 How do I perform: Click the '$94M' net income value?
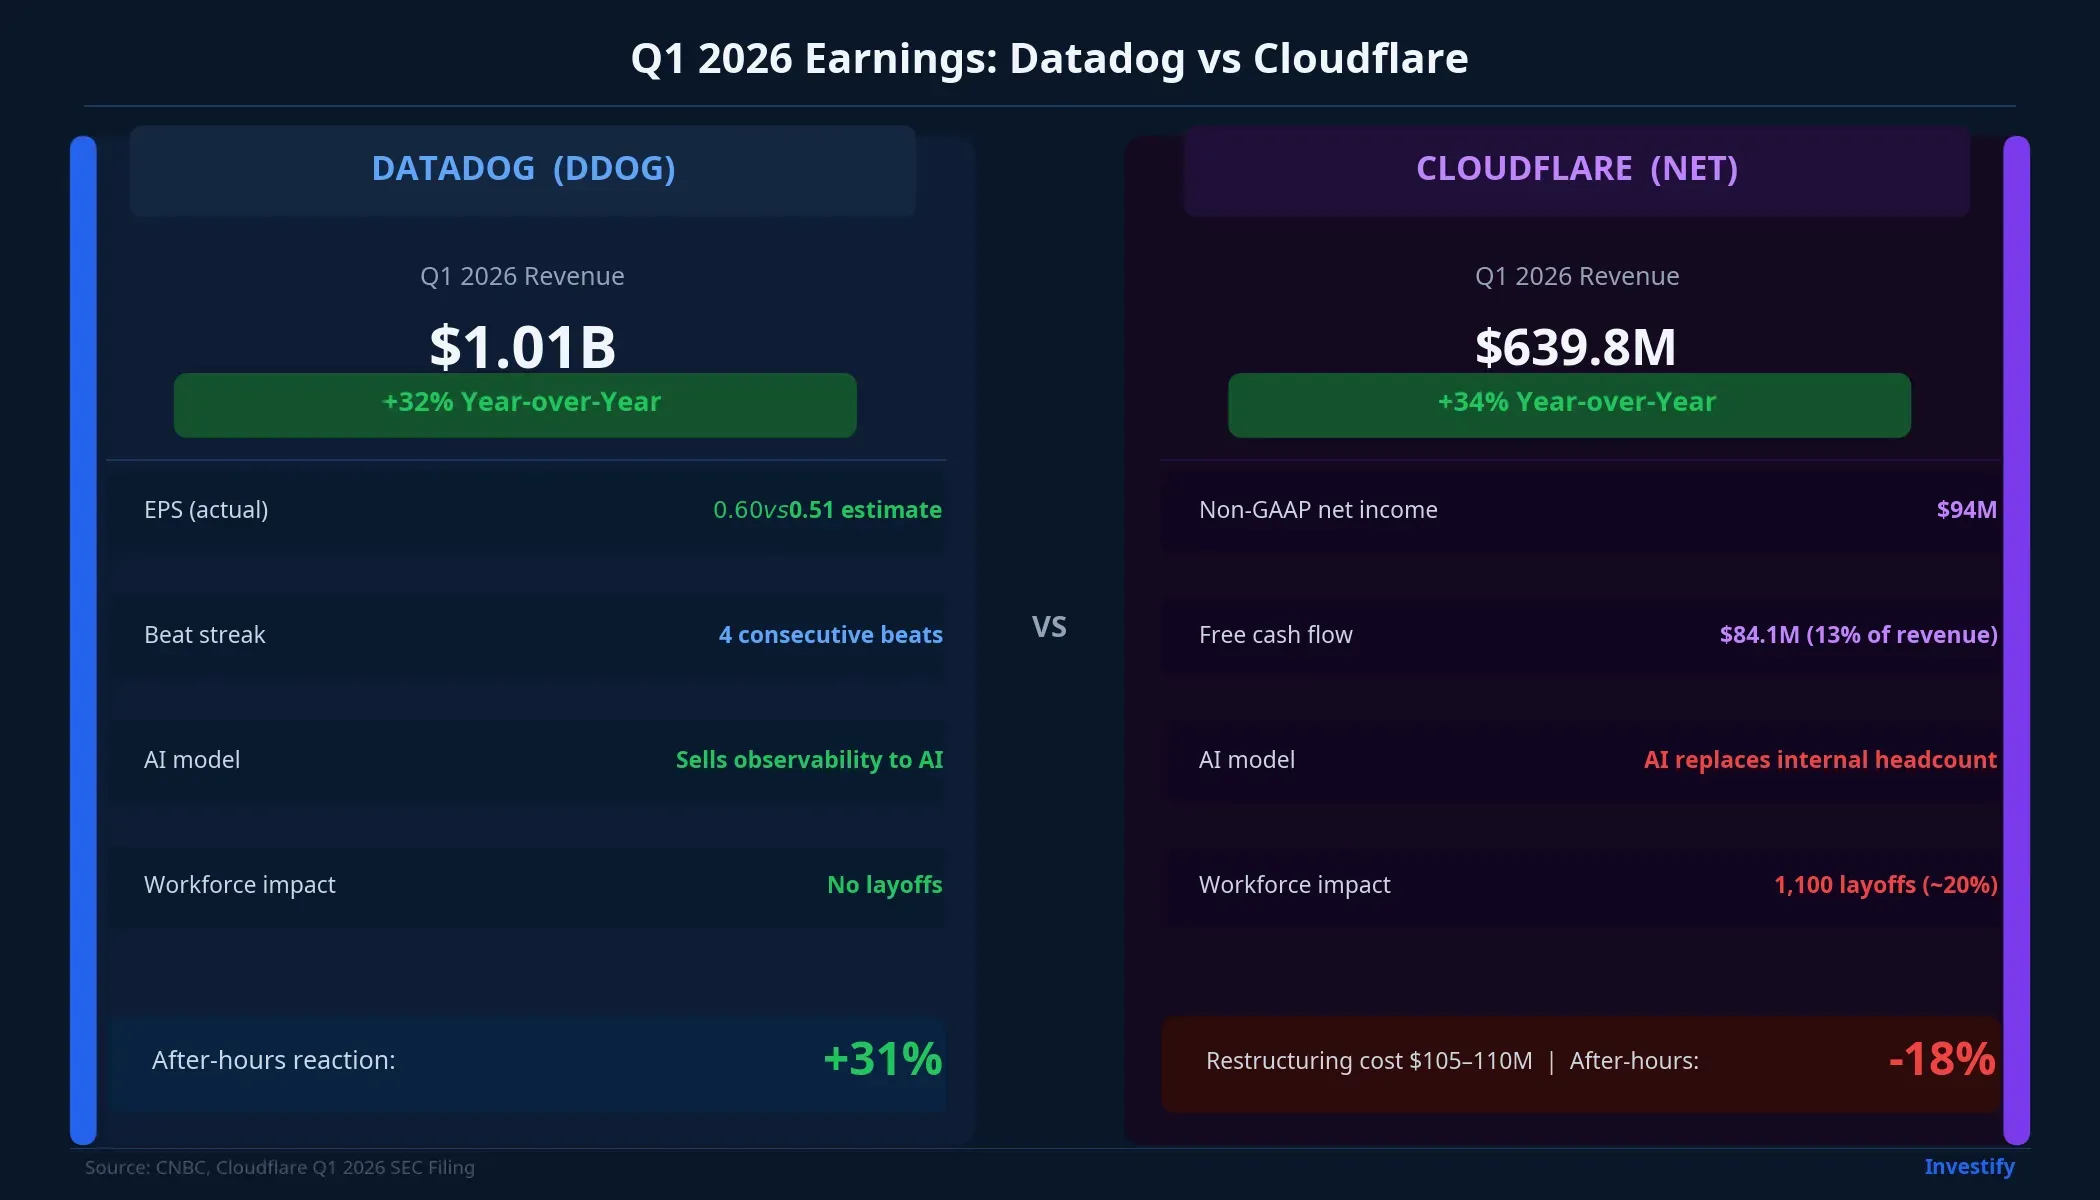1966,510
